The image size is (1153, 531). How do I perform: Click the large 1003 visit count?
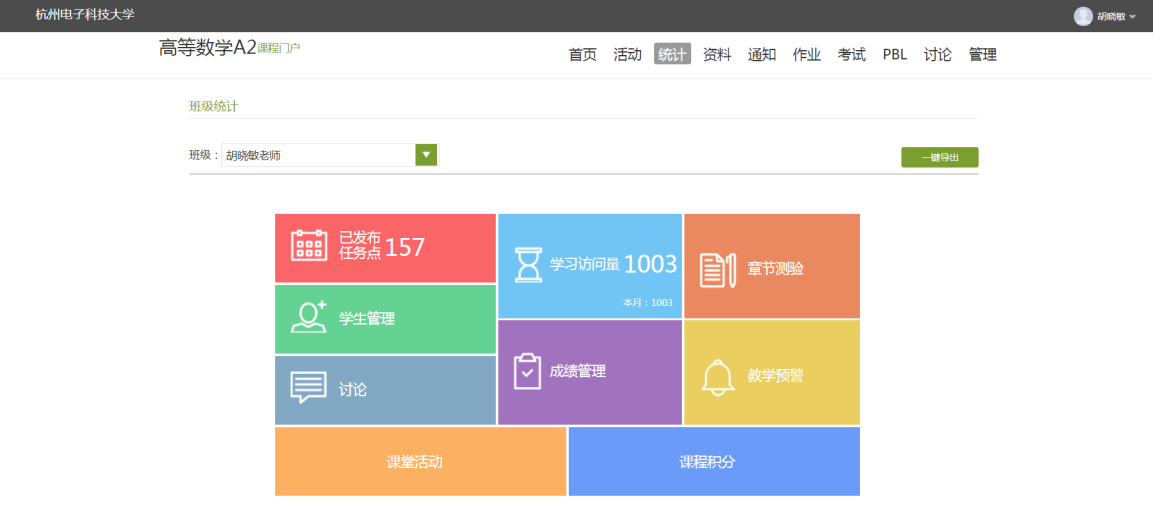point(651,265)
